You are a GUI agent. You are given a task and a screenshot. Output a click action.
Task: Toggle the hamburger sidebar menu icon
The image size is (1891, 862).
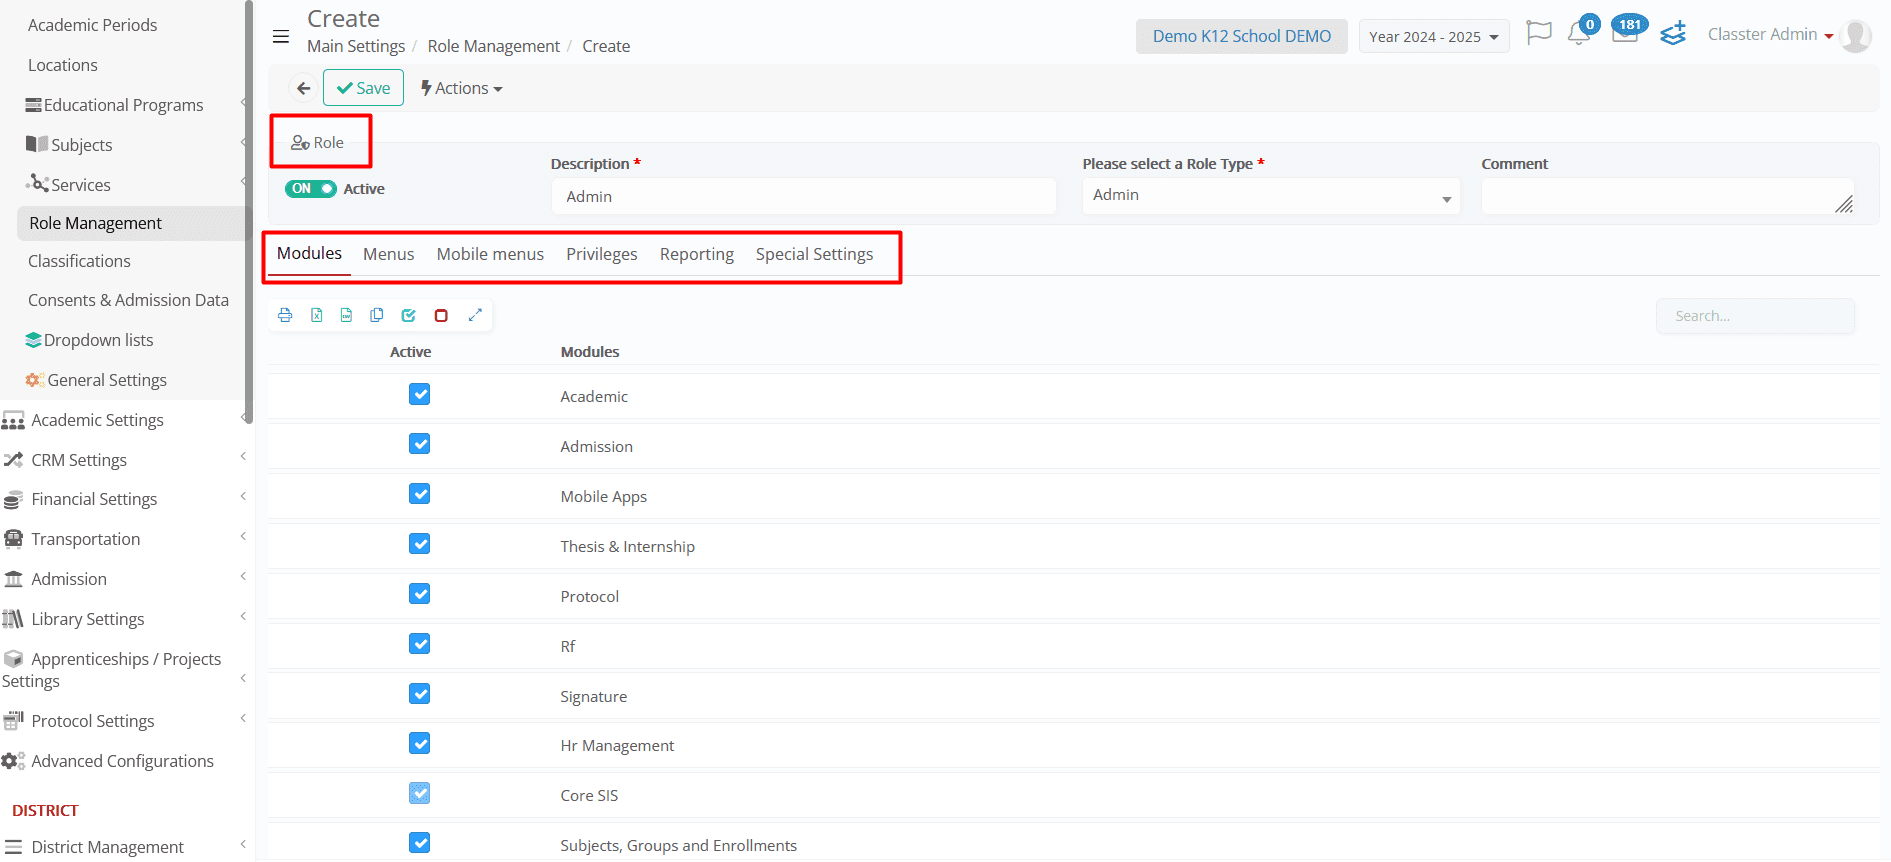(281, 37)
